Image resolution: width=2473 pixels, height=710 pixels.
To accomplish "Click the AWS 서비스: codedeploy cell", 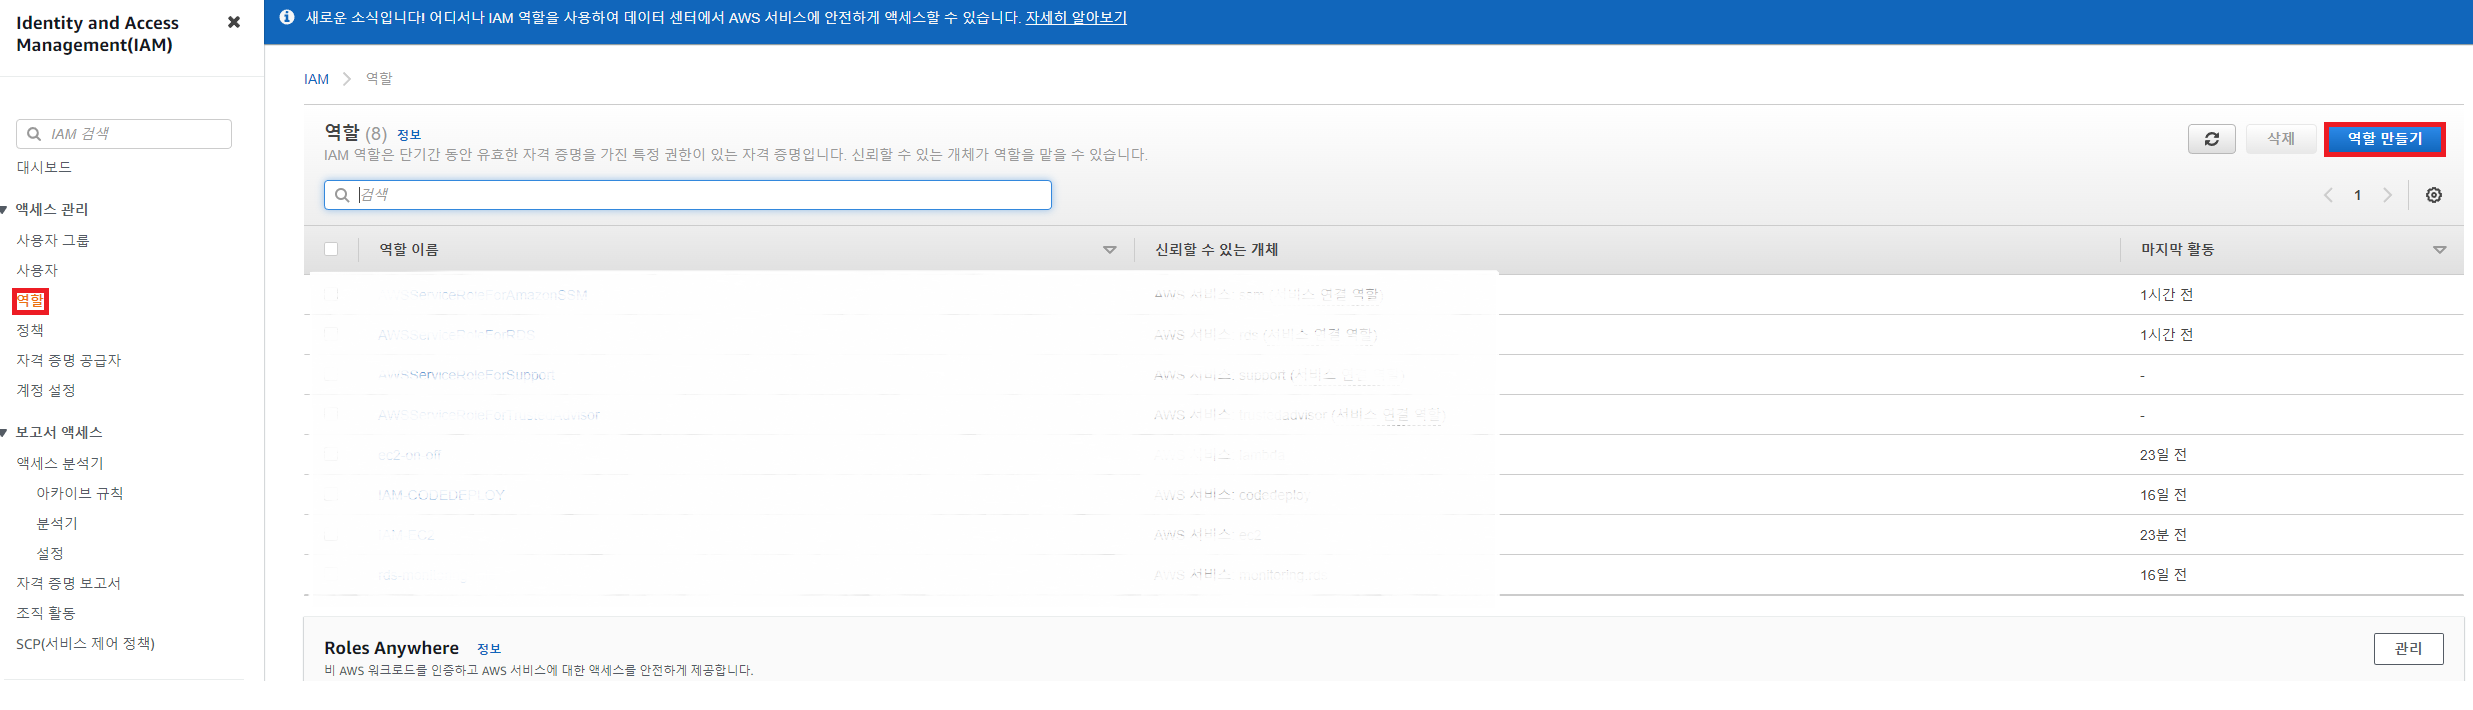I will tap(1231, 495).
